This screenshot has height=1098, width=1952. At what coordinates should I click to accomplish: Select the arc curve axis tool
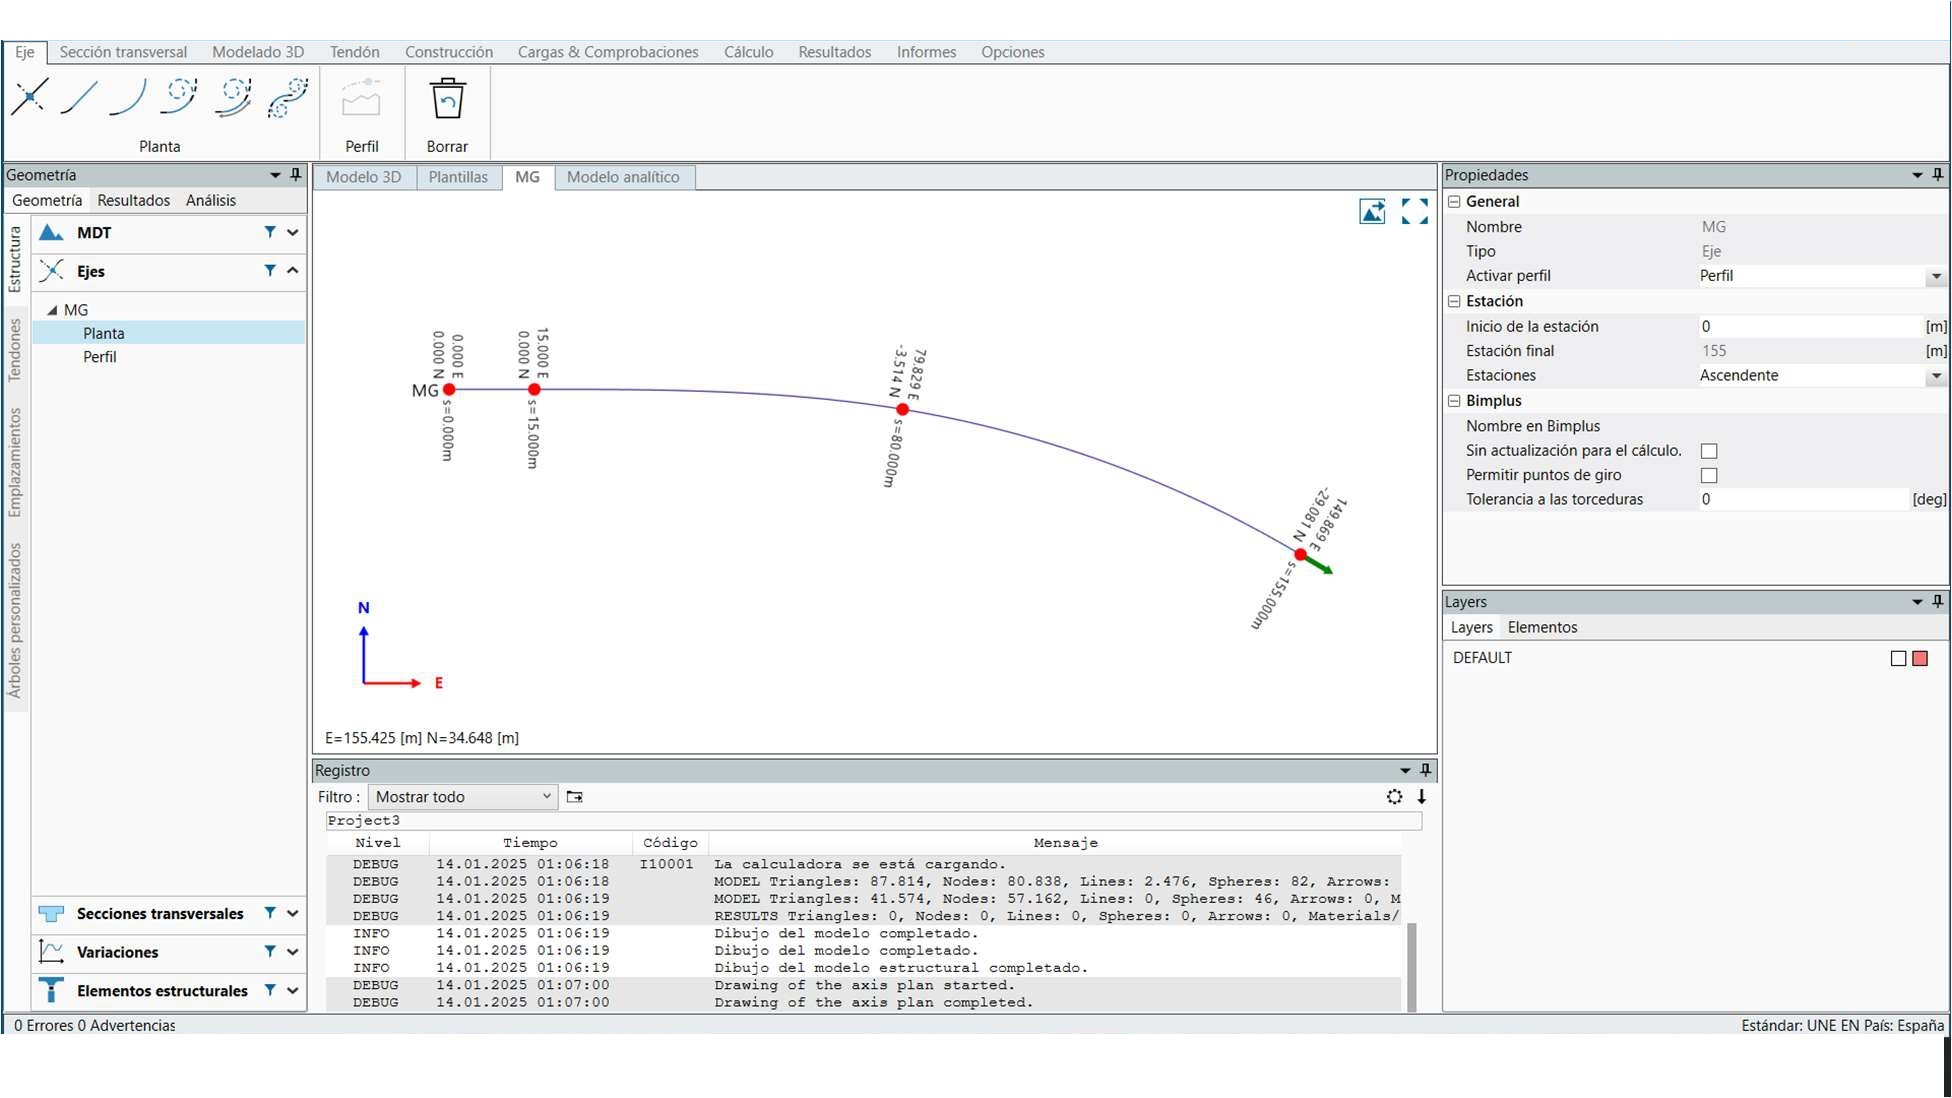tap(128, 97)
